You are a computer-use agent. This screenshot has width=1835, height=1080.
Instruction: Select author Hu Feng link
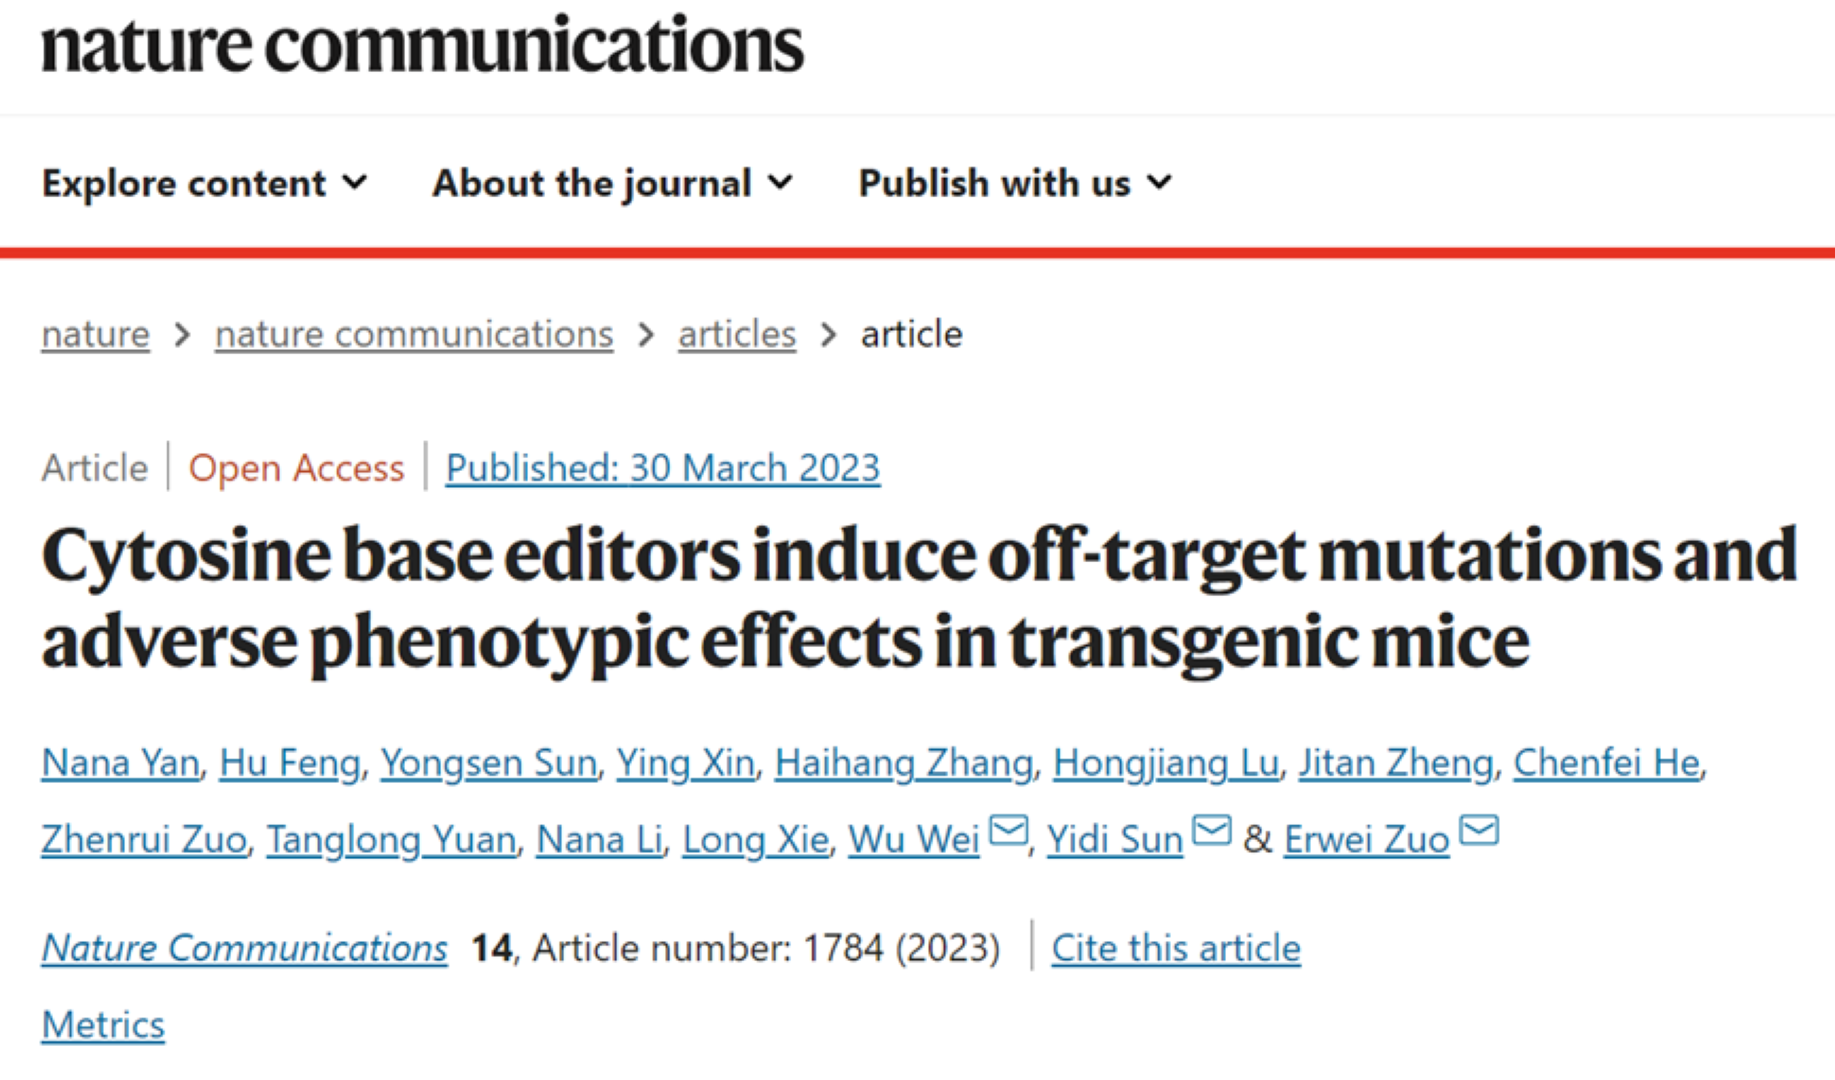coord(289,763)
